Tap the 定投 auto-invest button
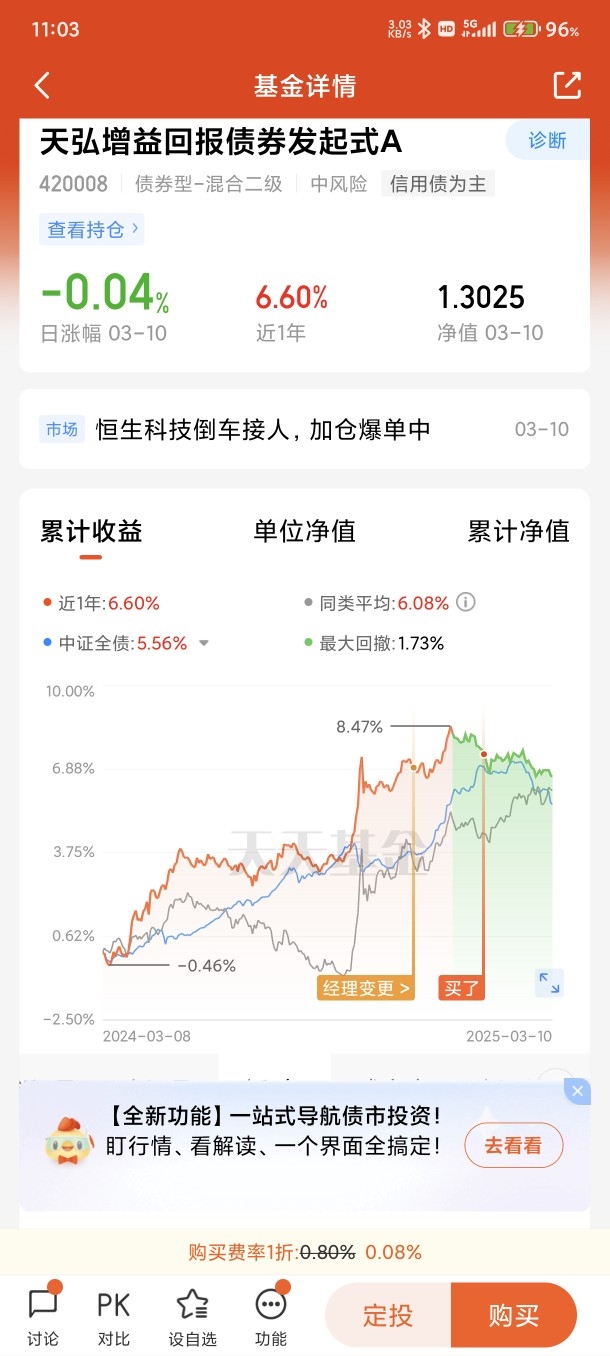Image resolution: width=610 pixels, height=1356 pixels. point(388,1315)
